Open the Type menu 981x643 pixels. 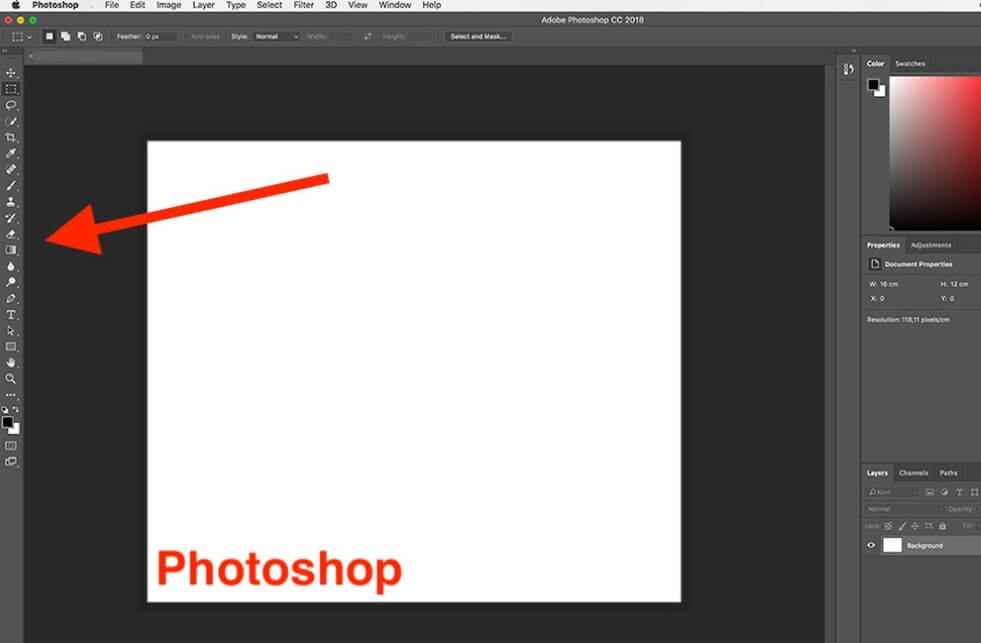(x=236, y=5)
